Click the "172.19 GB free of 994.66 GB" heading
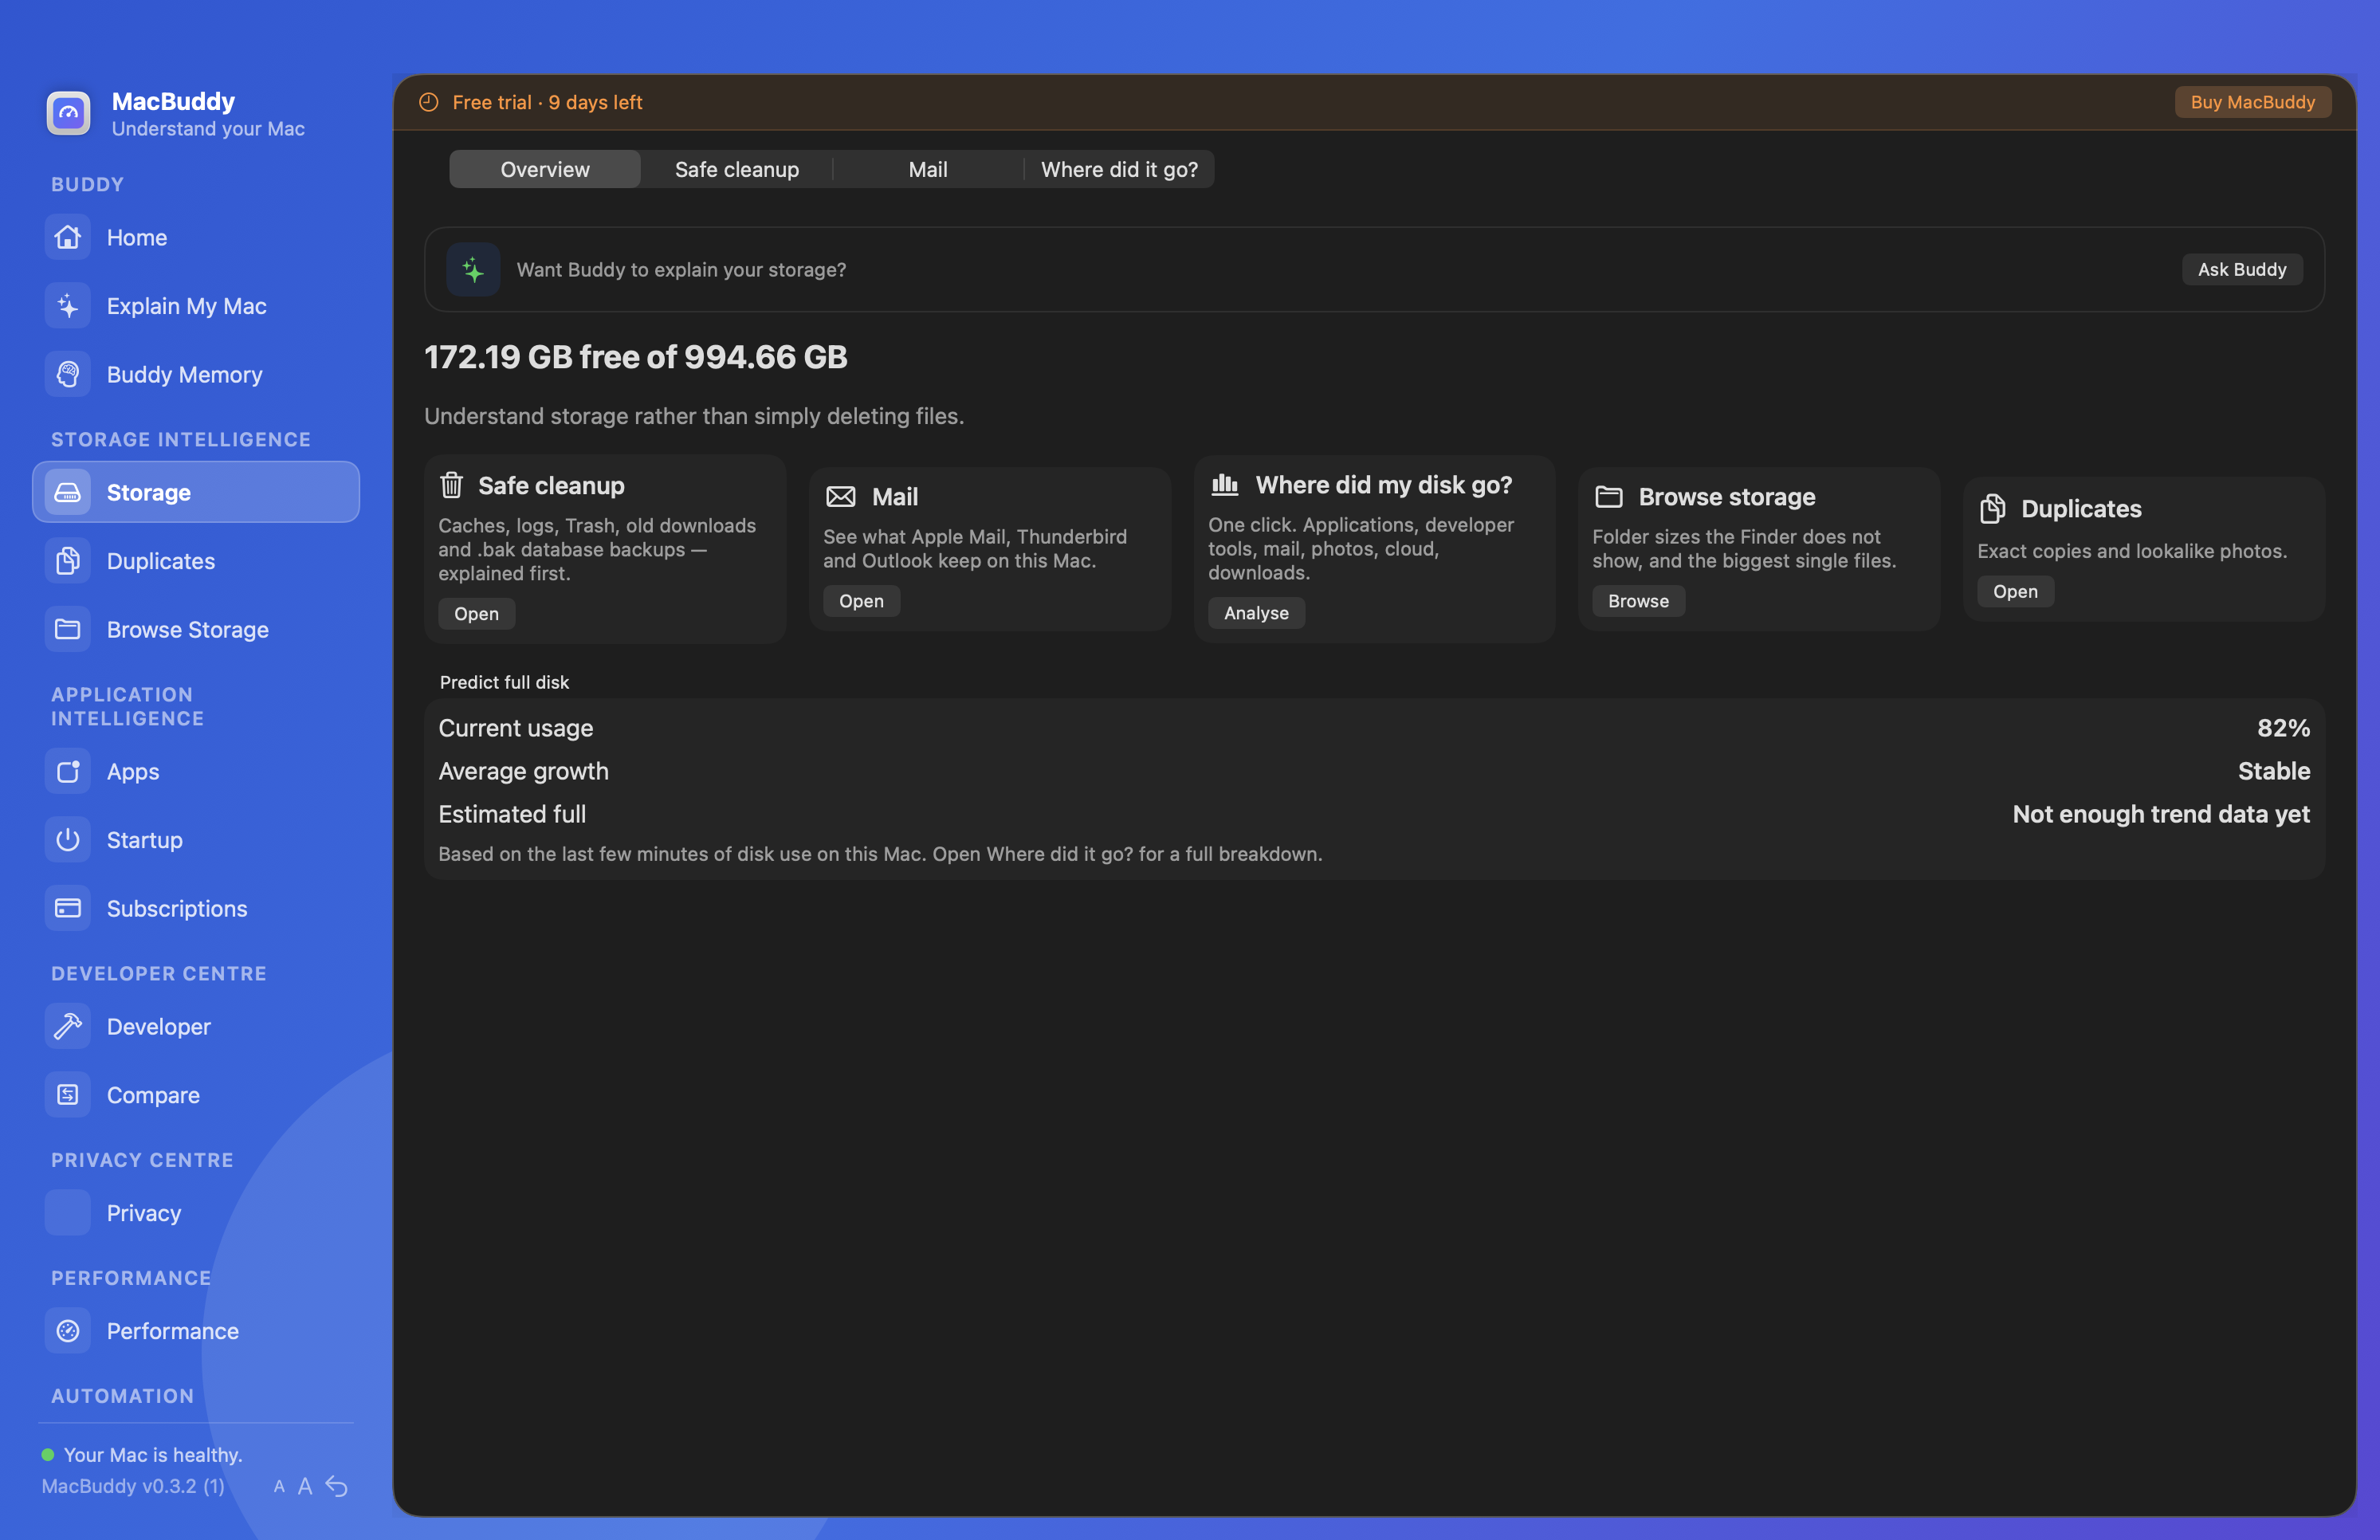This screenshot has height=1540, width=2380. [636, 357]
